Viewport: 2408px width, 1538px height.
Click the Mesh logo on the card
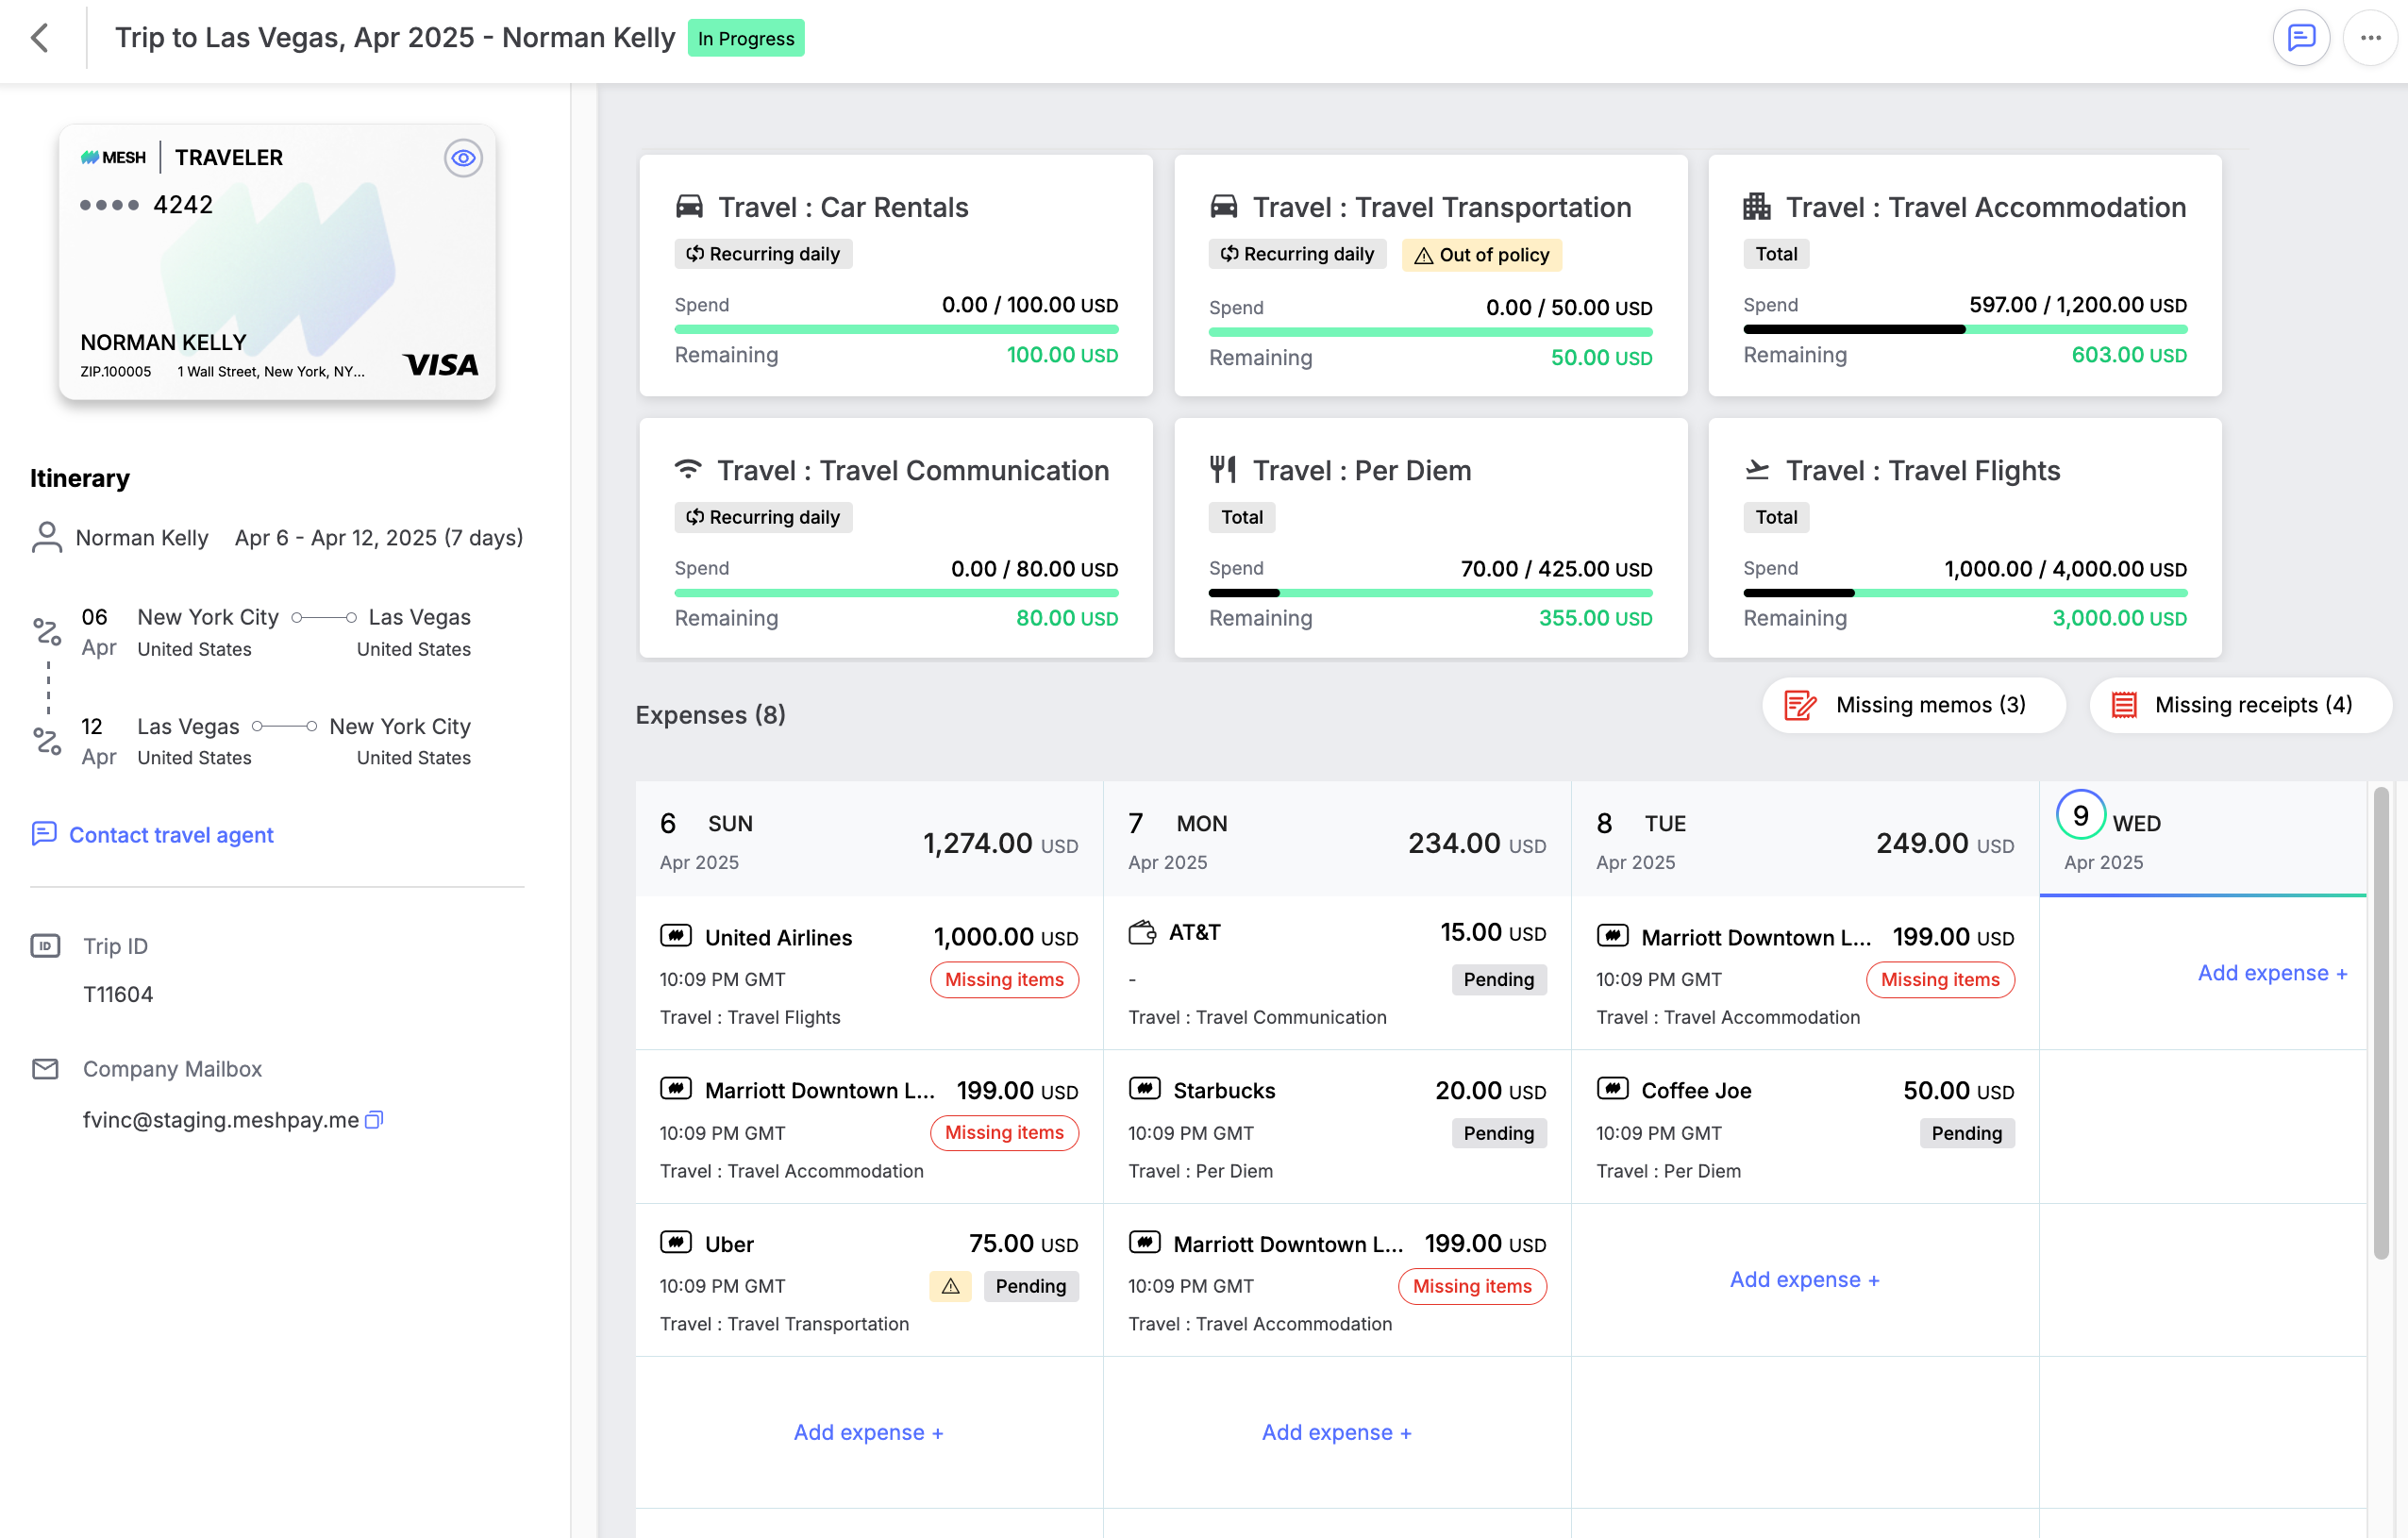click(x=113, y=158)
